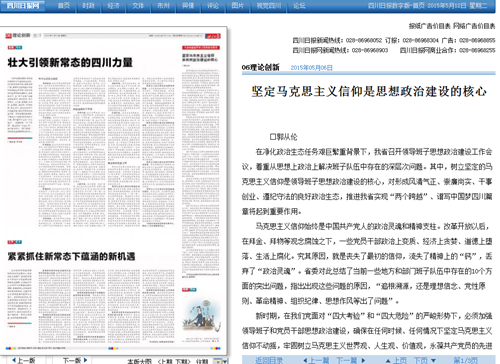Click the right arrow after 下一篇
This screenshot has height=364, width=500.
[363, 360]
